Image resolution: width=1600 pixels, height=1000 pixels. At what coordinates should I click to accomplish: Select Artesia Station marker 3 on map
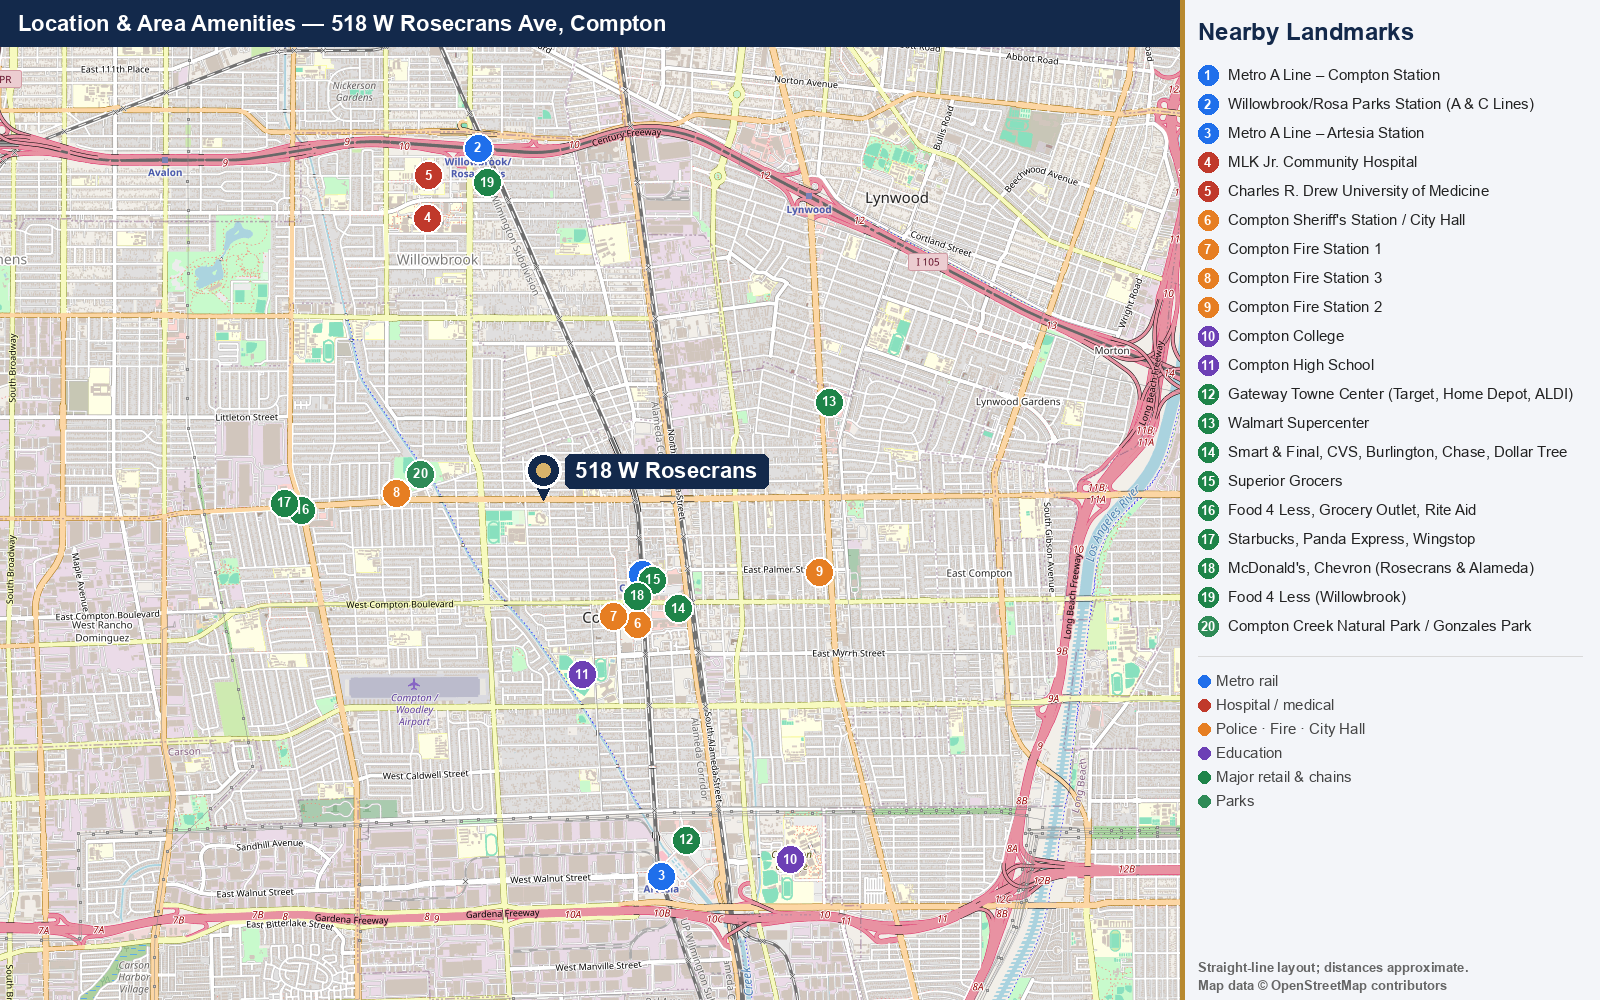coord(661,876)
